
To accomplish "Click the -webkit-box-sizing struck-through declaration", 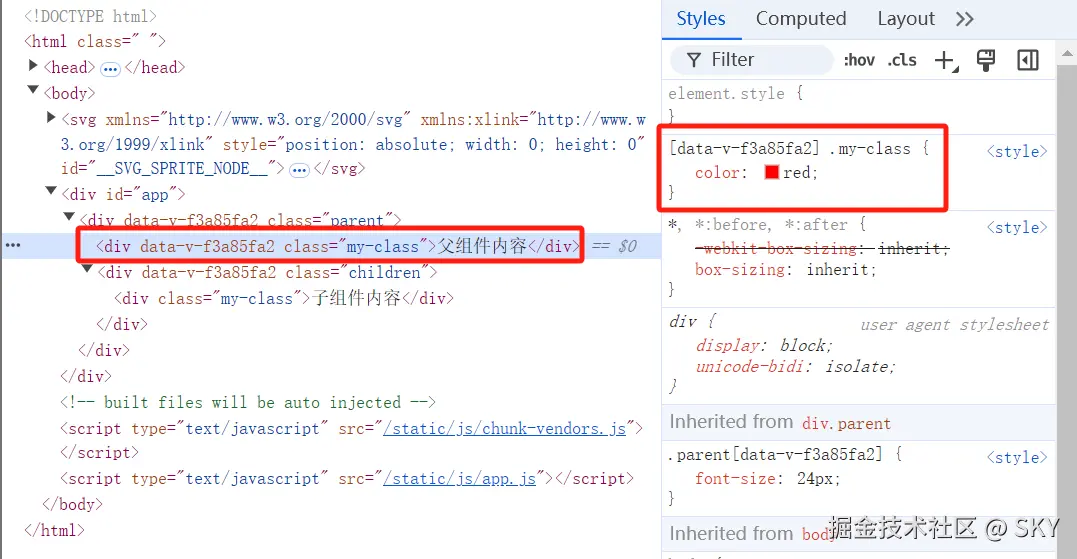I will pos(821,249).
